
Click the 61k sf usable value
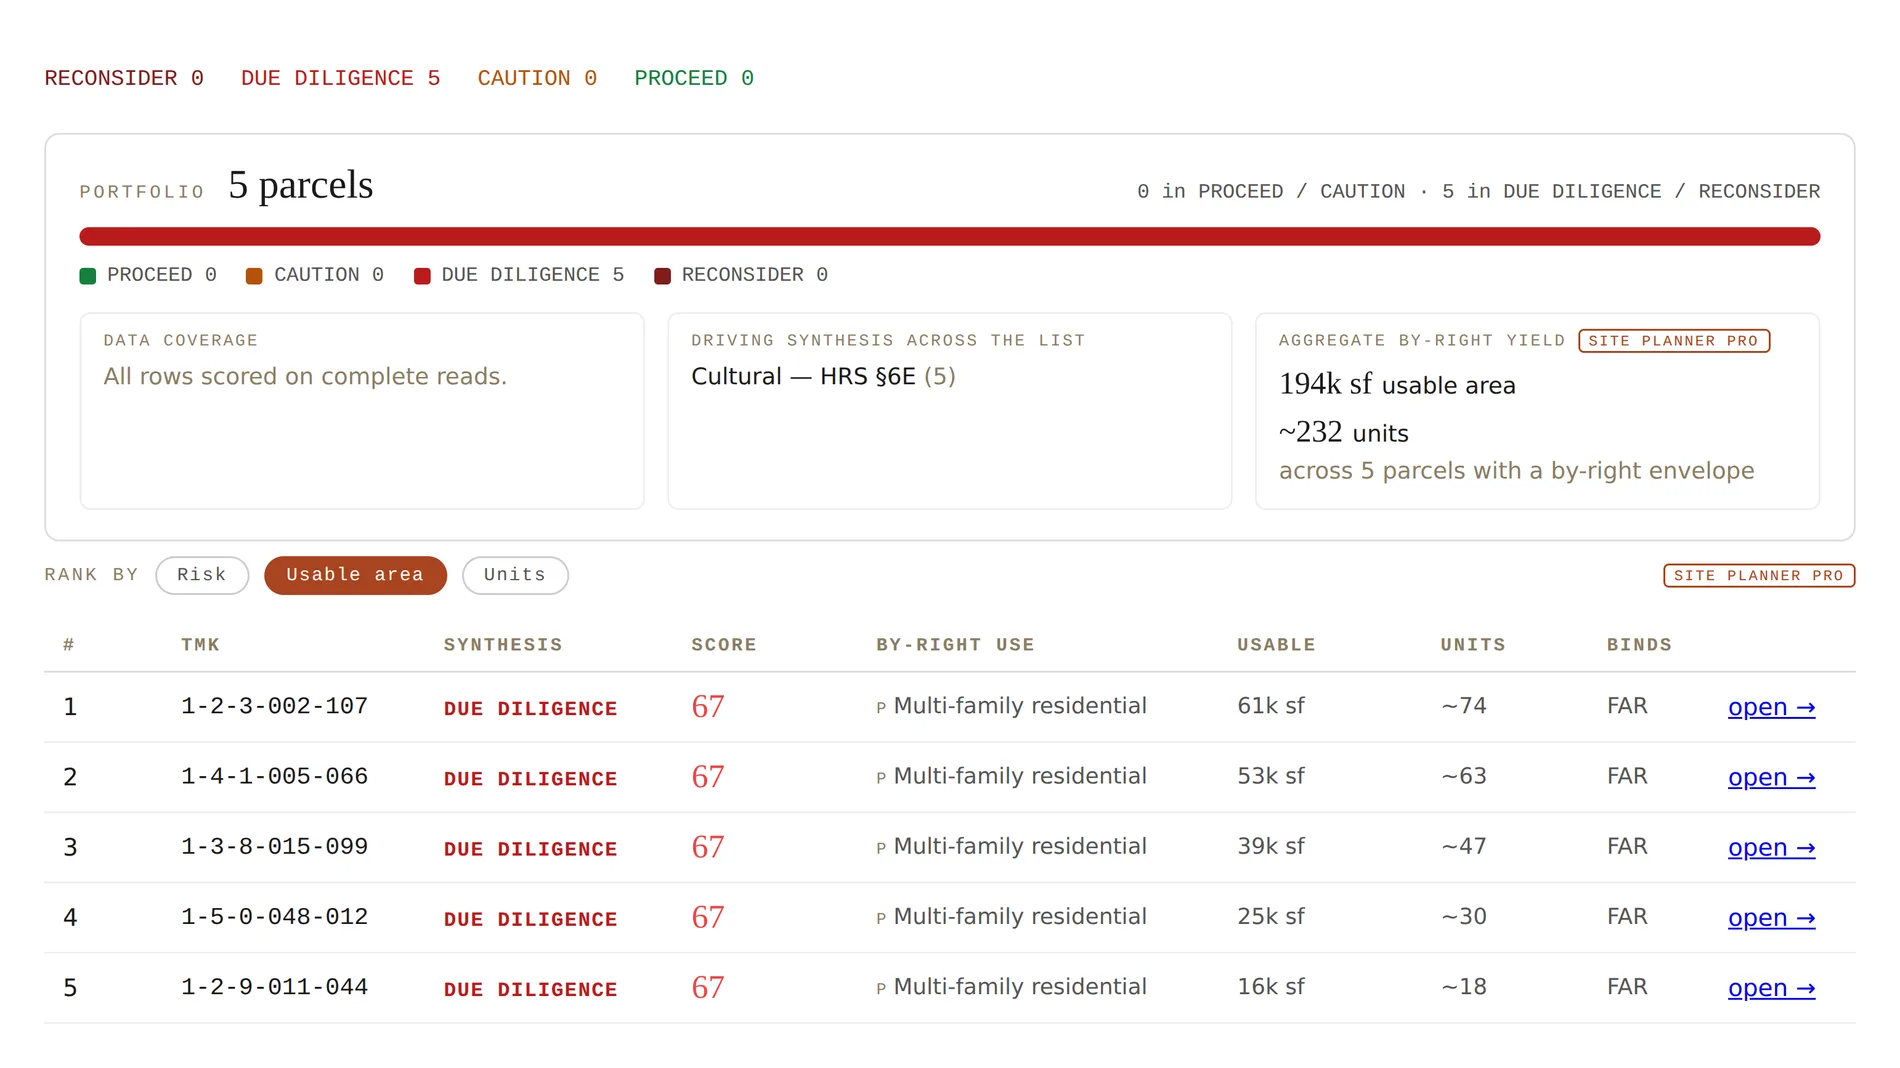(x=1271, y=706)
